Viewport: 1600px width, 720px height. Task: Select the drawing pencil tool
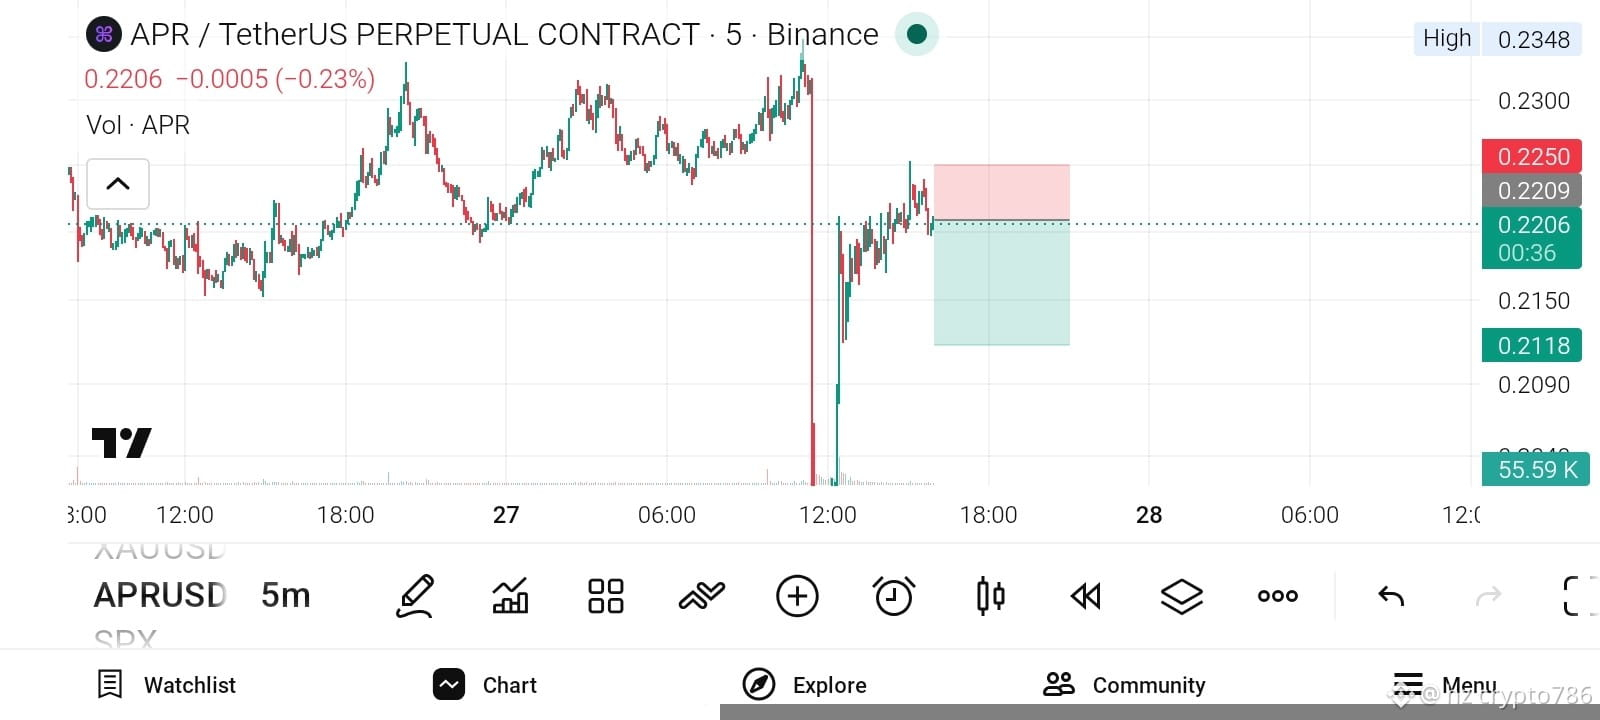pos(415,596)
